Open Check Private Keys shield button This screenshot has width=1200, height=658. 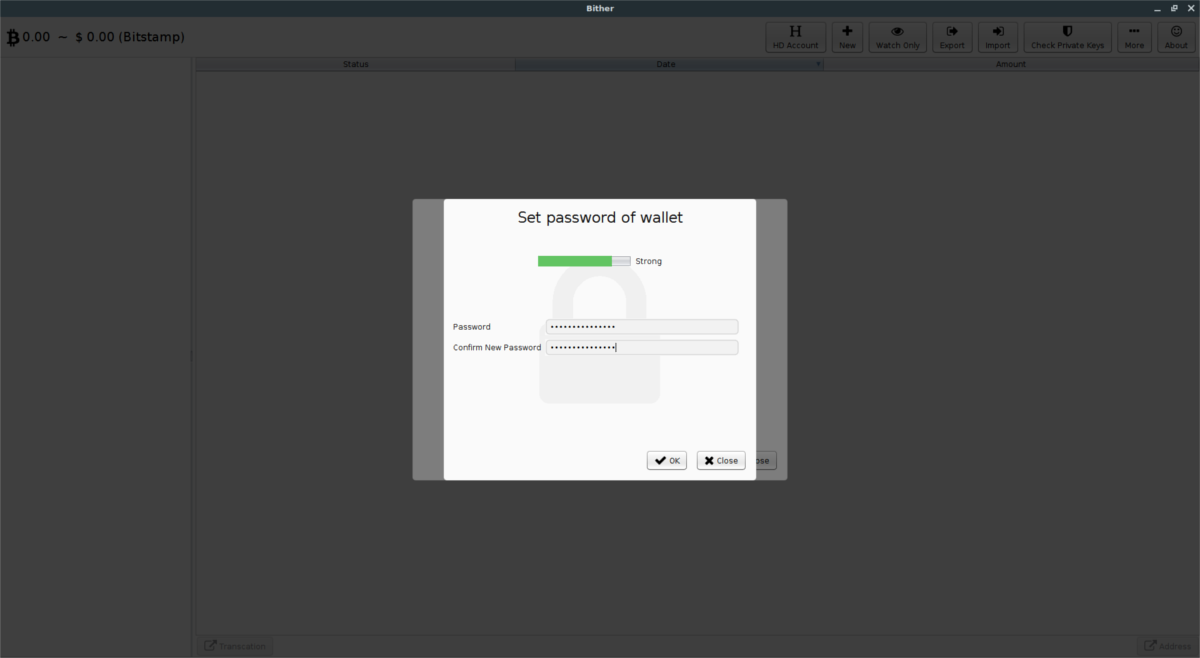pyautogui.click(x=1067, y=37)
